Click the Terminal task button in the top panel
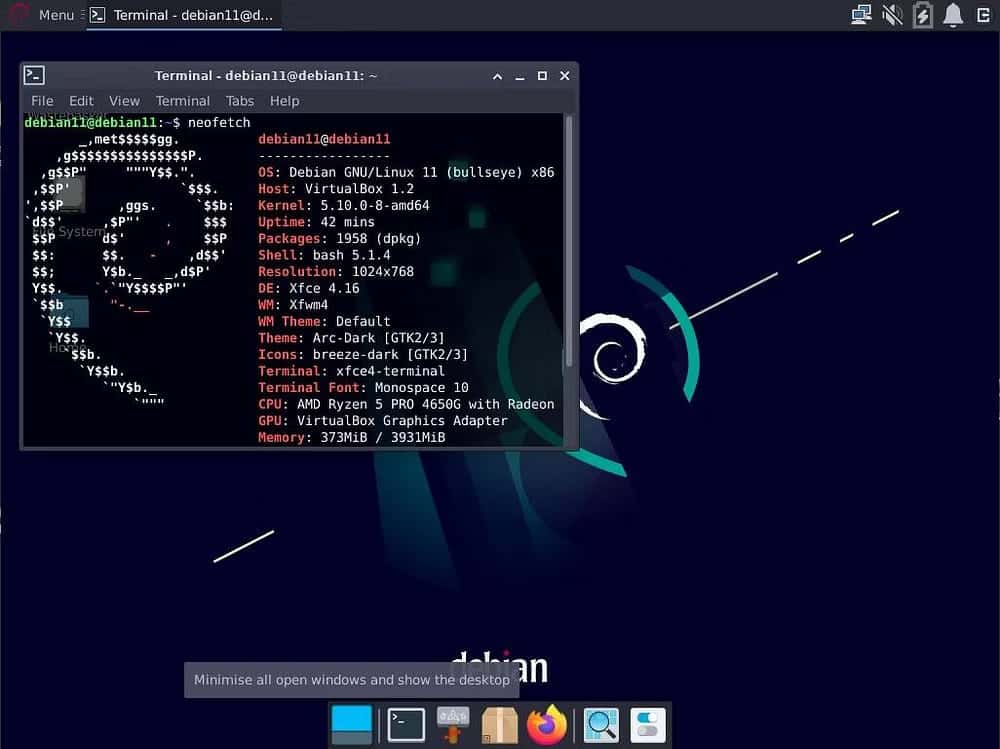Viewport: 1000px width, 749px height. (184, 15)
